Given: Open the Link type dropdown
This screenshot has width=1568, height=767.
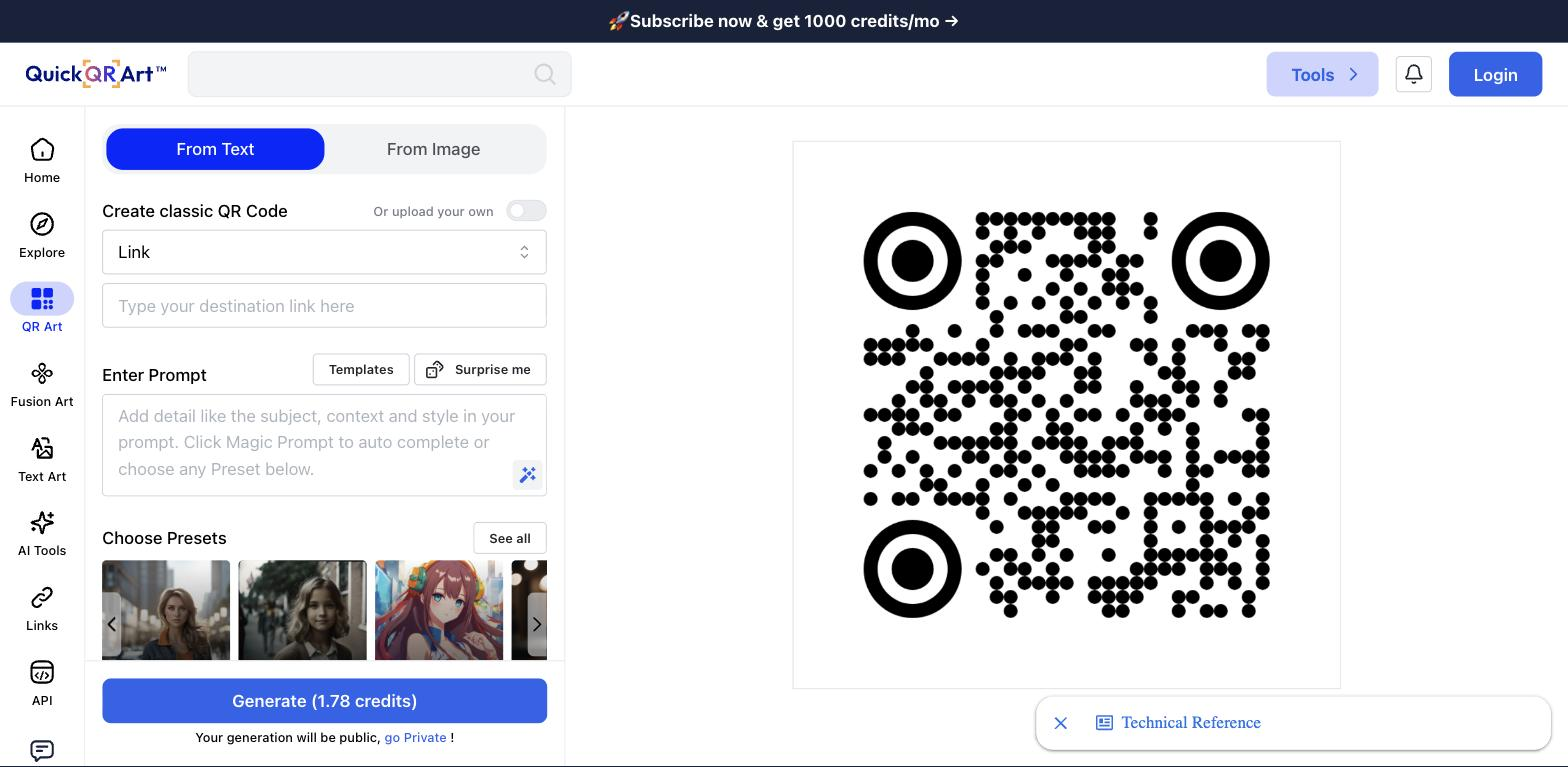Looking at the screenshot, I should tap(324, 252).
